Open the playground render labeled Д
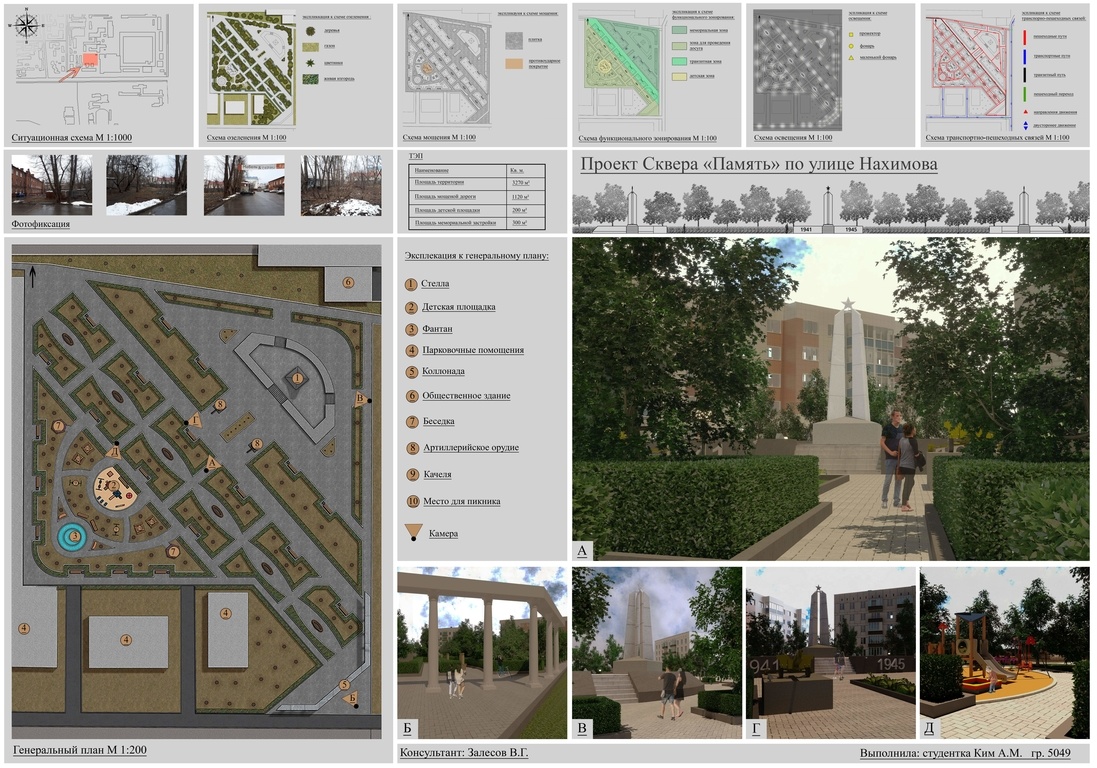The image size is (1097, 768). [x=1004, y=653]
